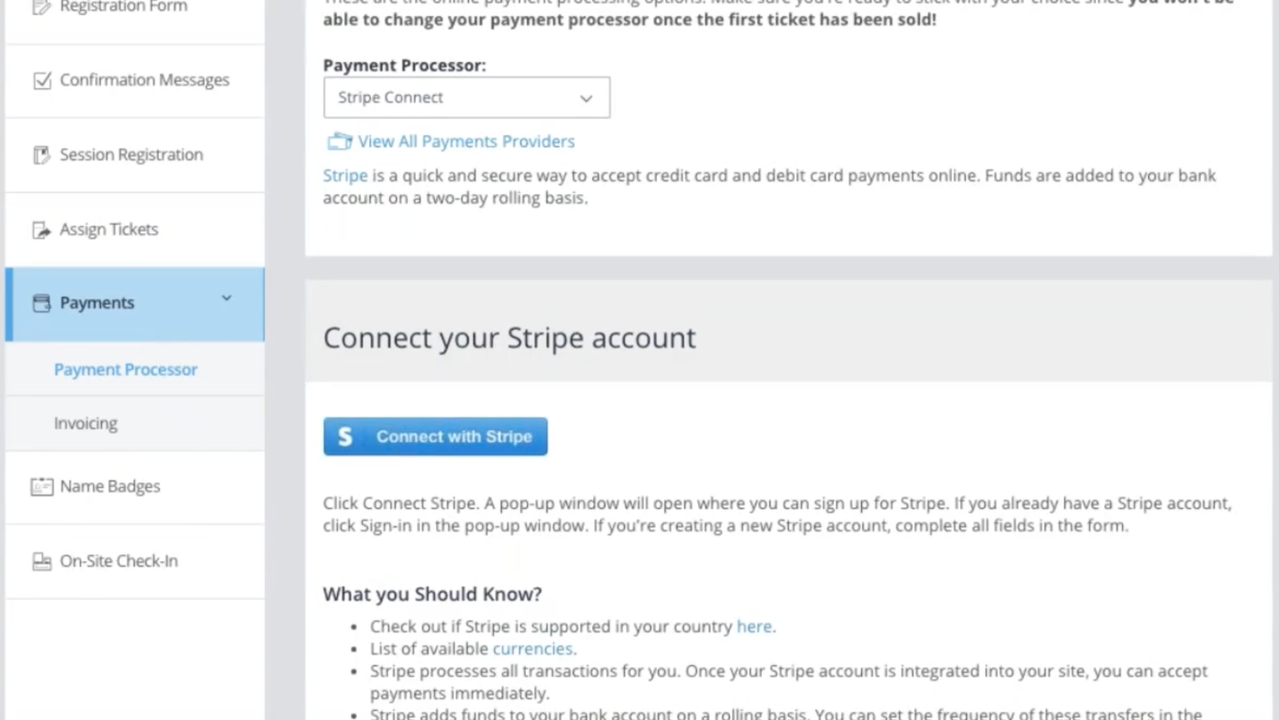Click the 'here' country support link
This screenshot has height=720, width=1279.
(753, 626)
